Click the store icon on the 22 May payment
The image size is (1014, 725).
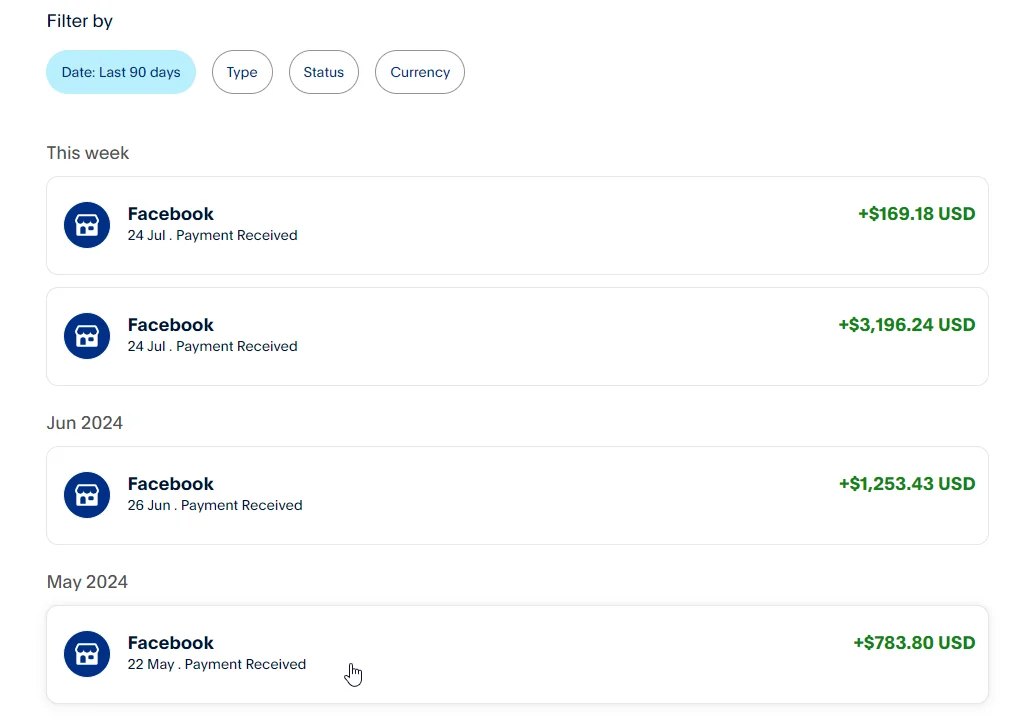[87, 654]
